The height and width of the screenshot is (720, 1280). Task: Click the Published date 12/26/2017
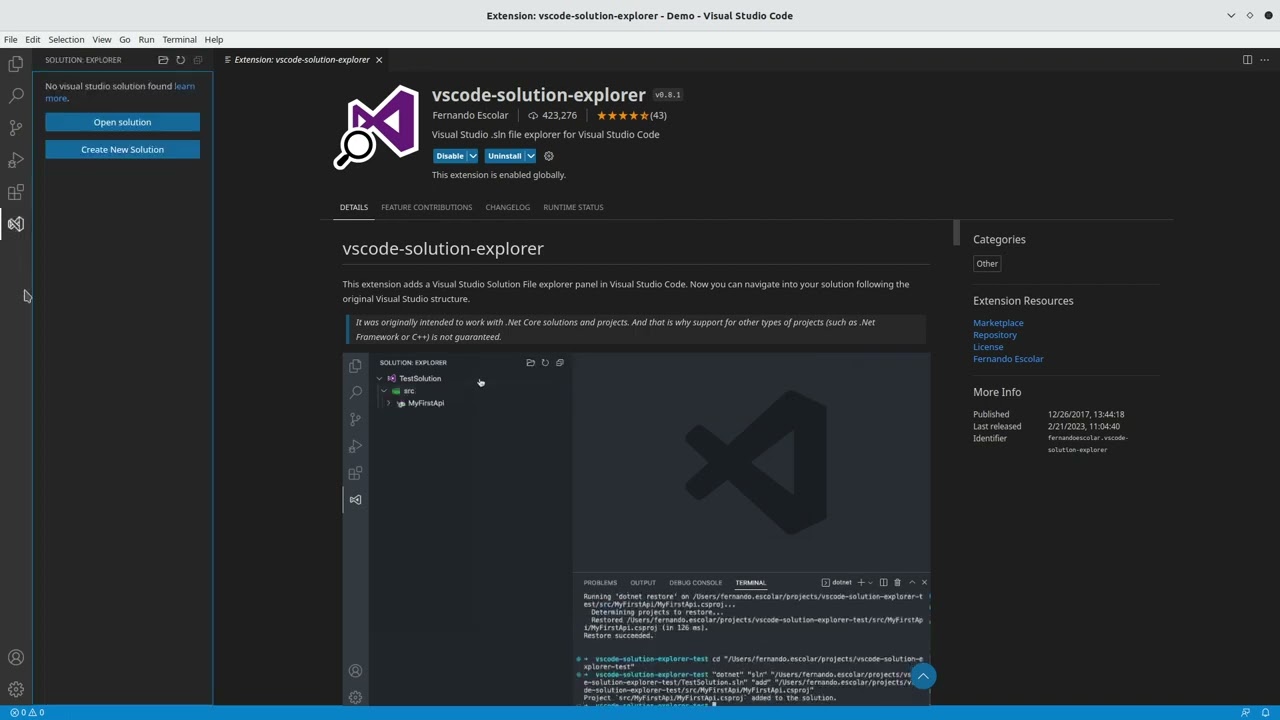click(x=1086, y=414)
